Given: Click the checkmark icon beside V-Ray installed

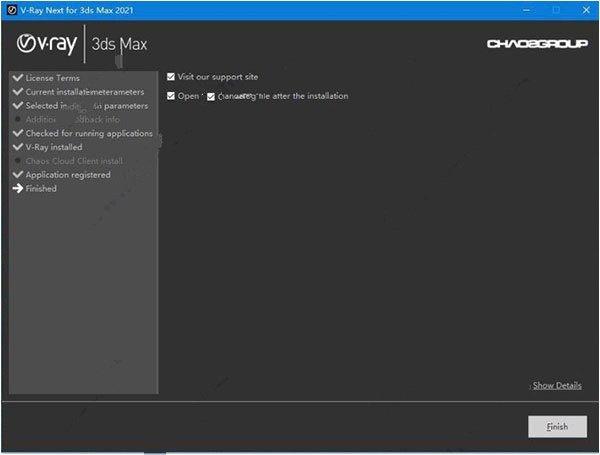Looking at the screenshot, I should (x=18, y=147).
